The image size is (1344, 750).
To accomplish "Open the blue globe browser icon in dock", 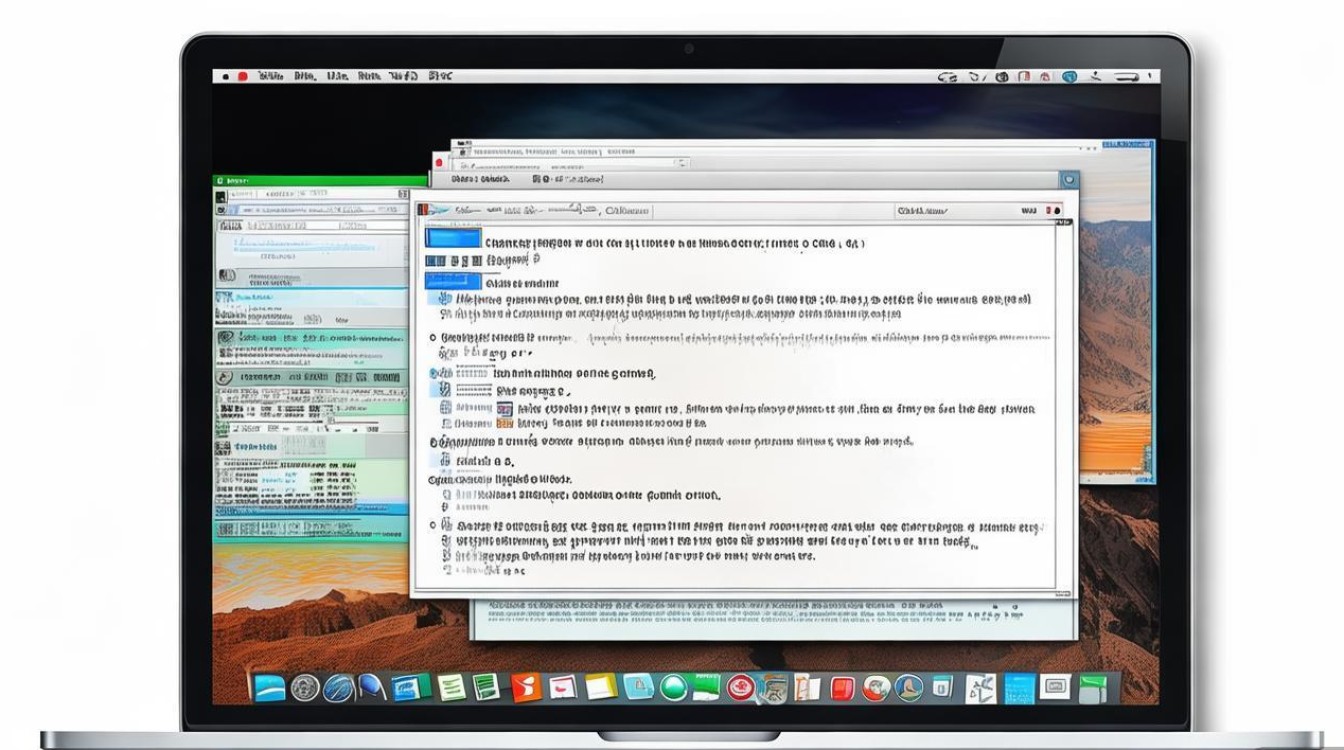I will [x=338, y=687].
